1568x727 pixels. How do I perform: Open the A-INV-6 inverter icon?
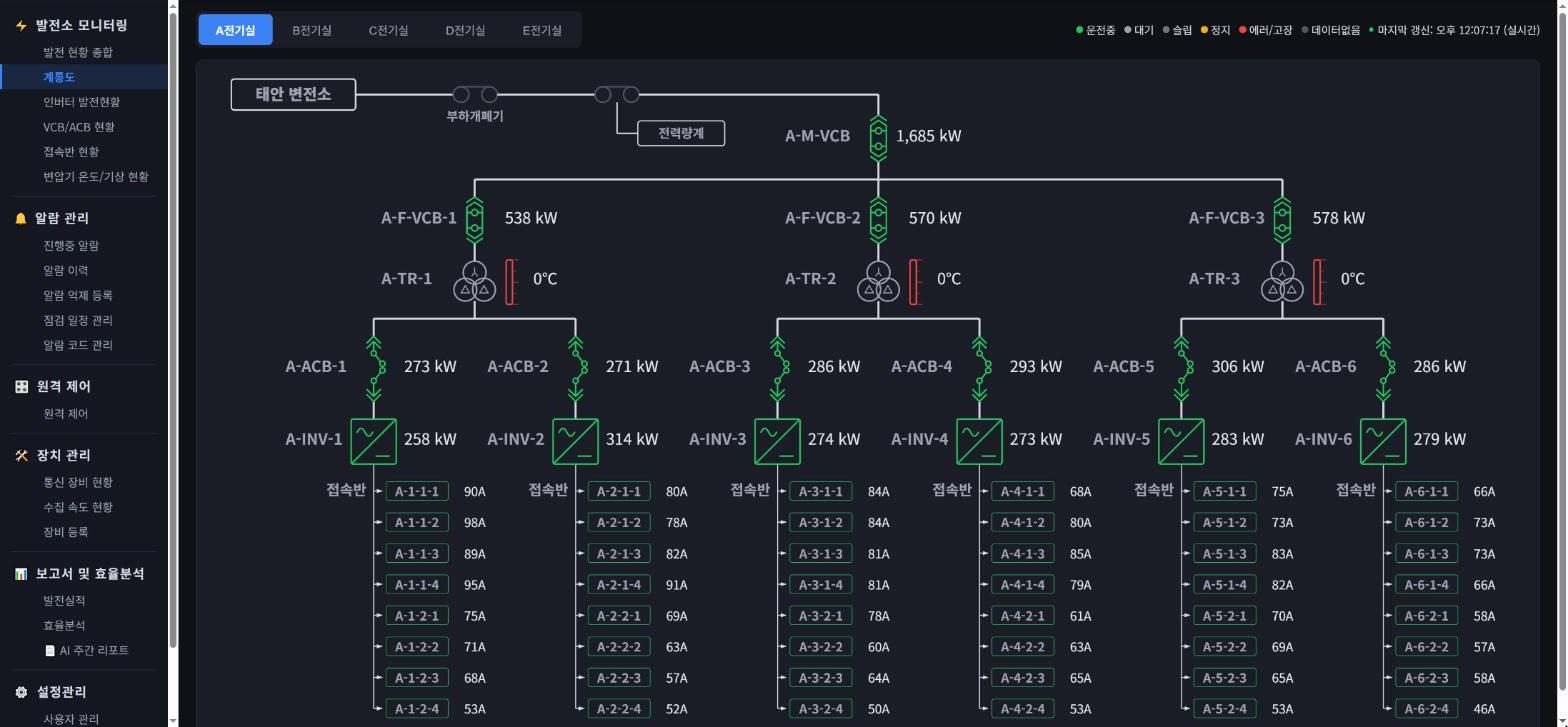click(x=1383, y=441)
